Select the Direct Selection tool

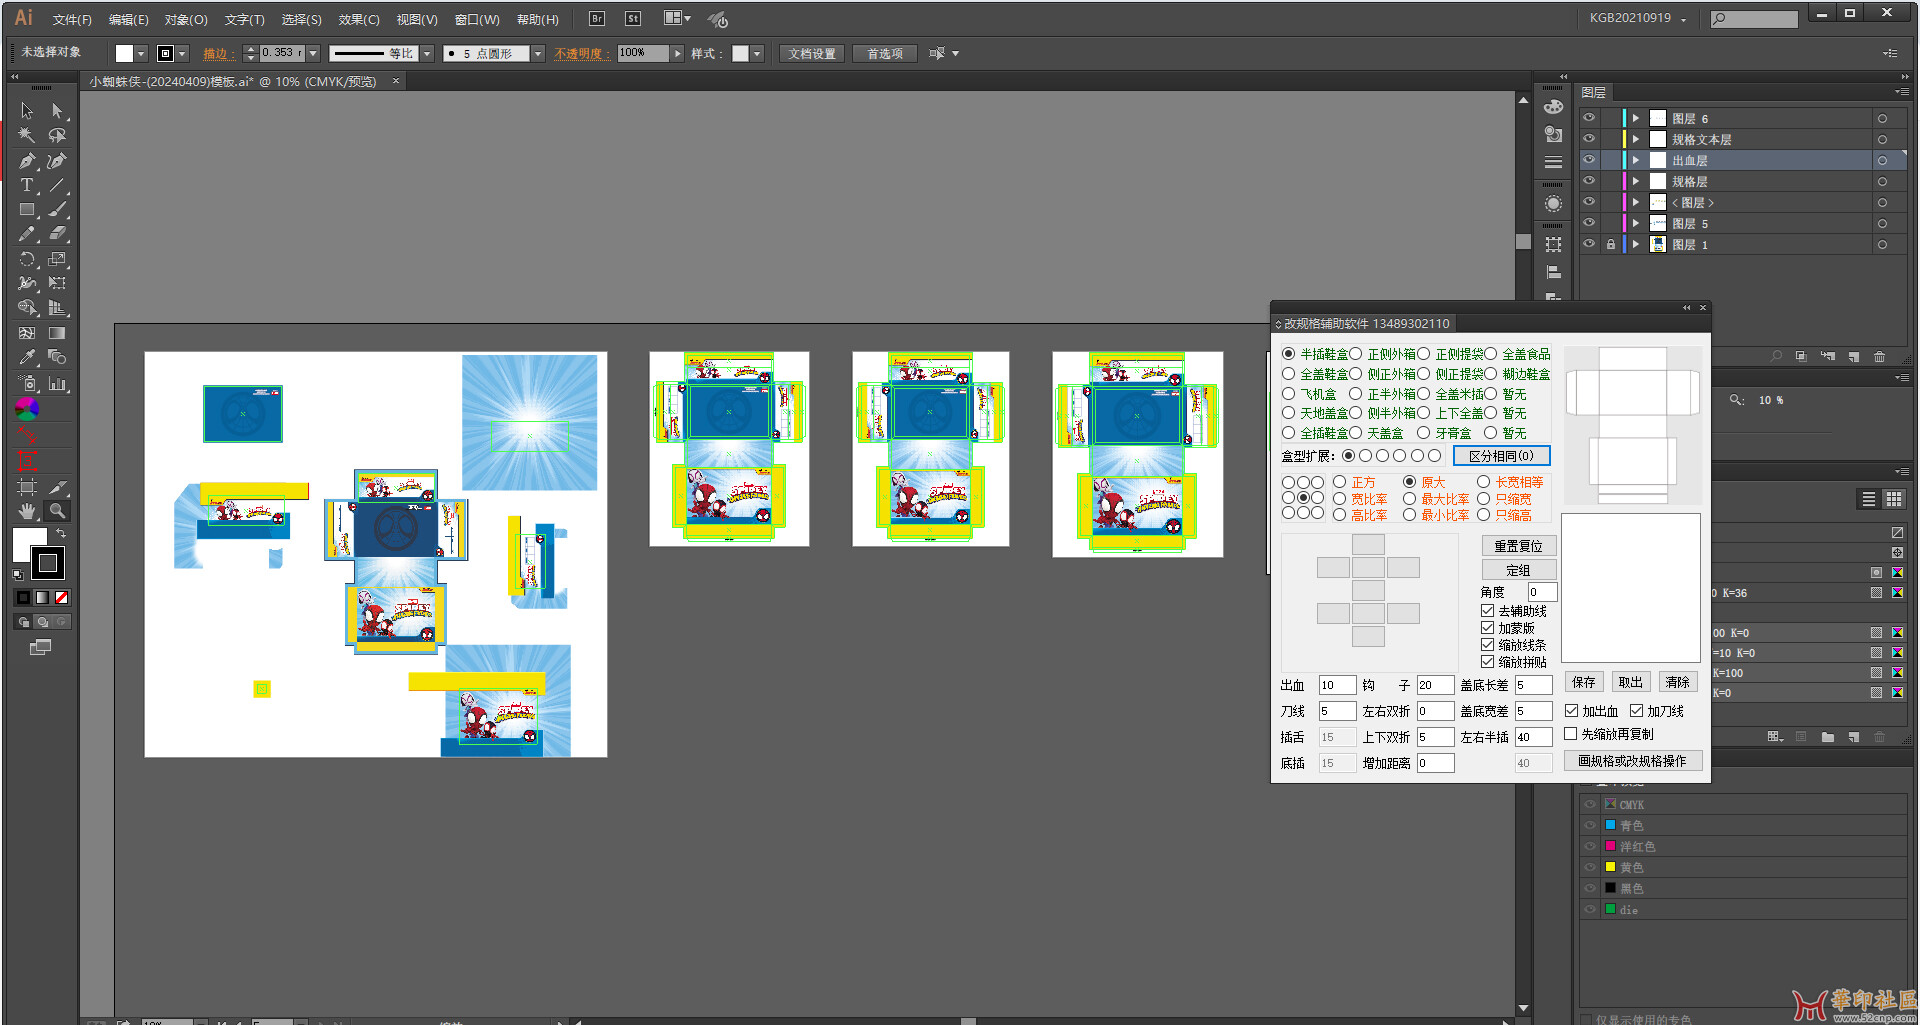57,111
